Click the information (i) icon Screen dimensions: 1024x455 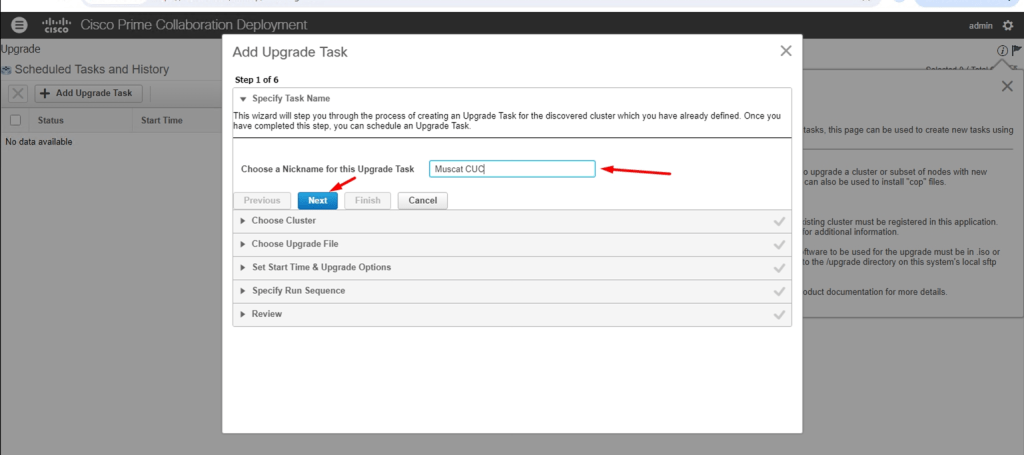click(x=1001, y=51)
